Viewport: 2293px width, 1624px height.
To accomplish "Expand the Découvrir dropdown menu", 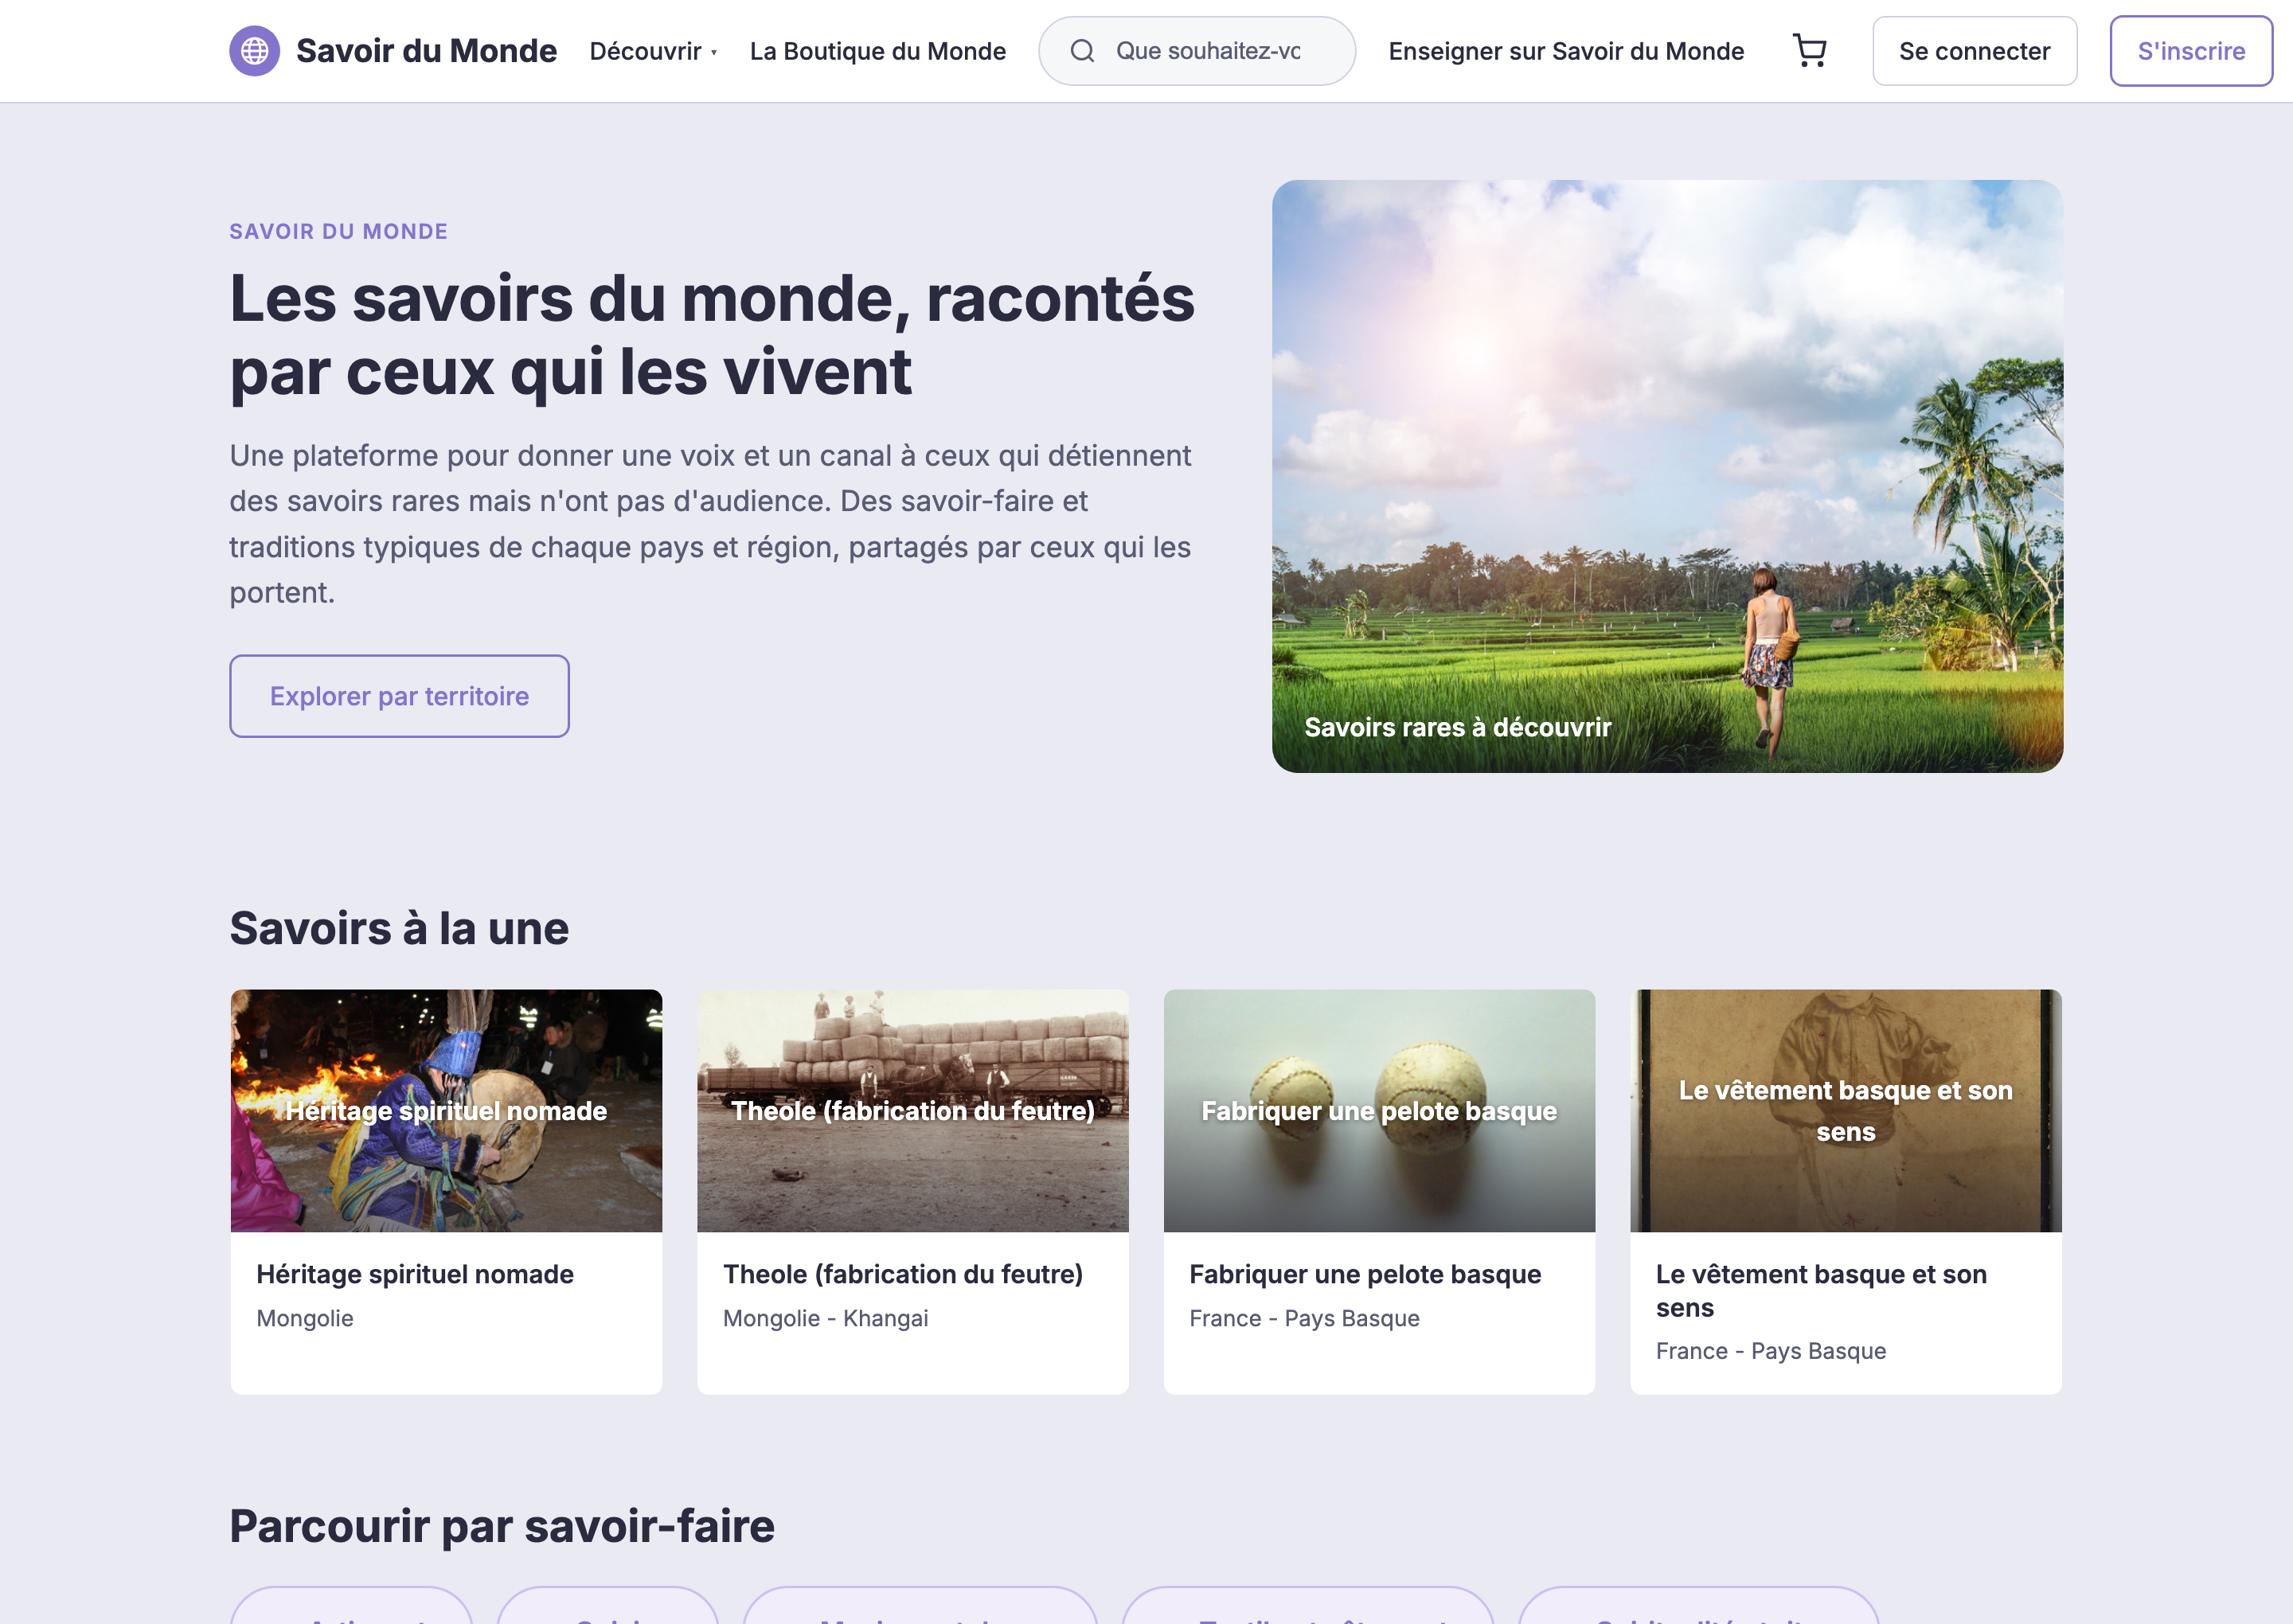I will (x=653, y=51).
